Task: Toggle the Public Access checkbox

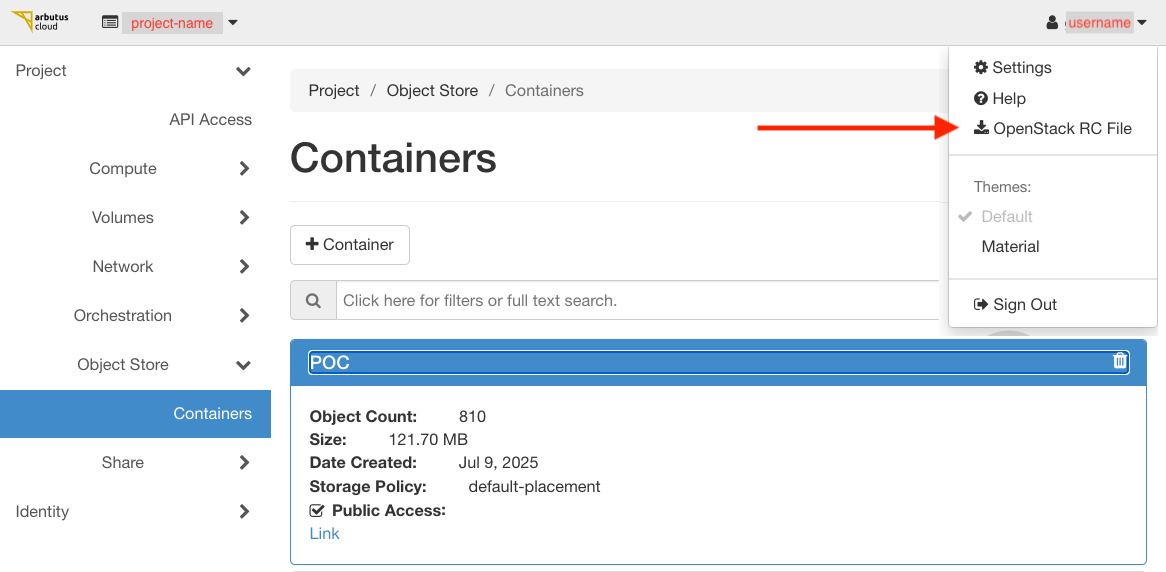Action: [x=317, y=511]
